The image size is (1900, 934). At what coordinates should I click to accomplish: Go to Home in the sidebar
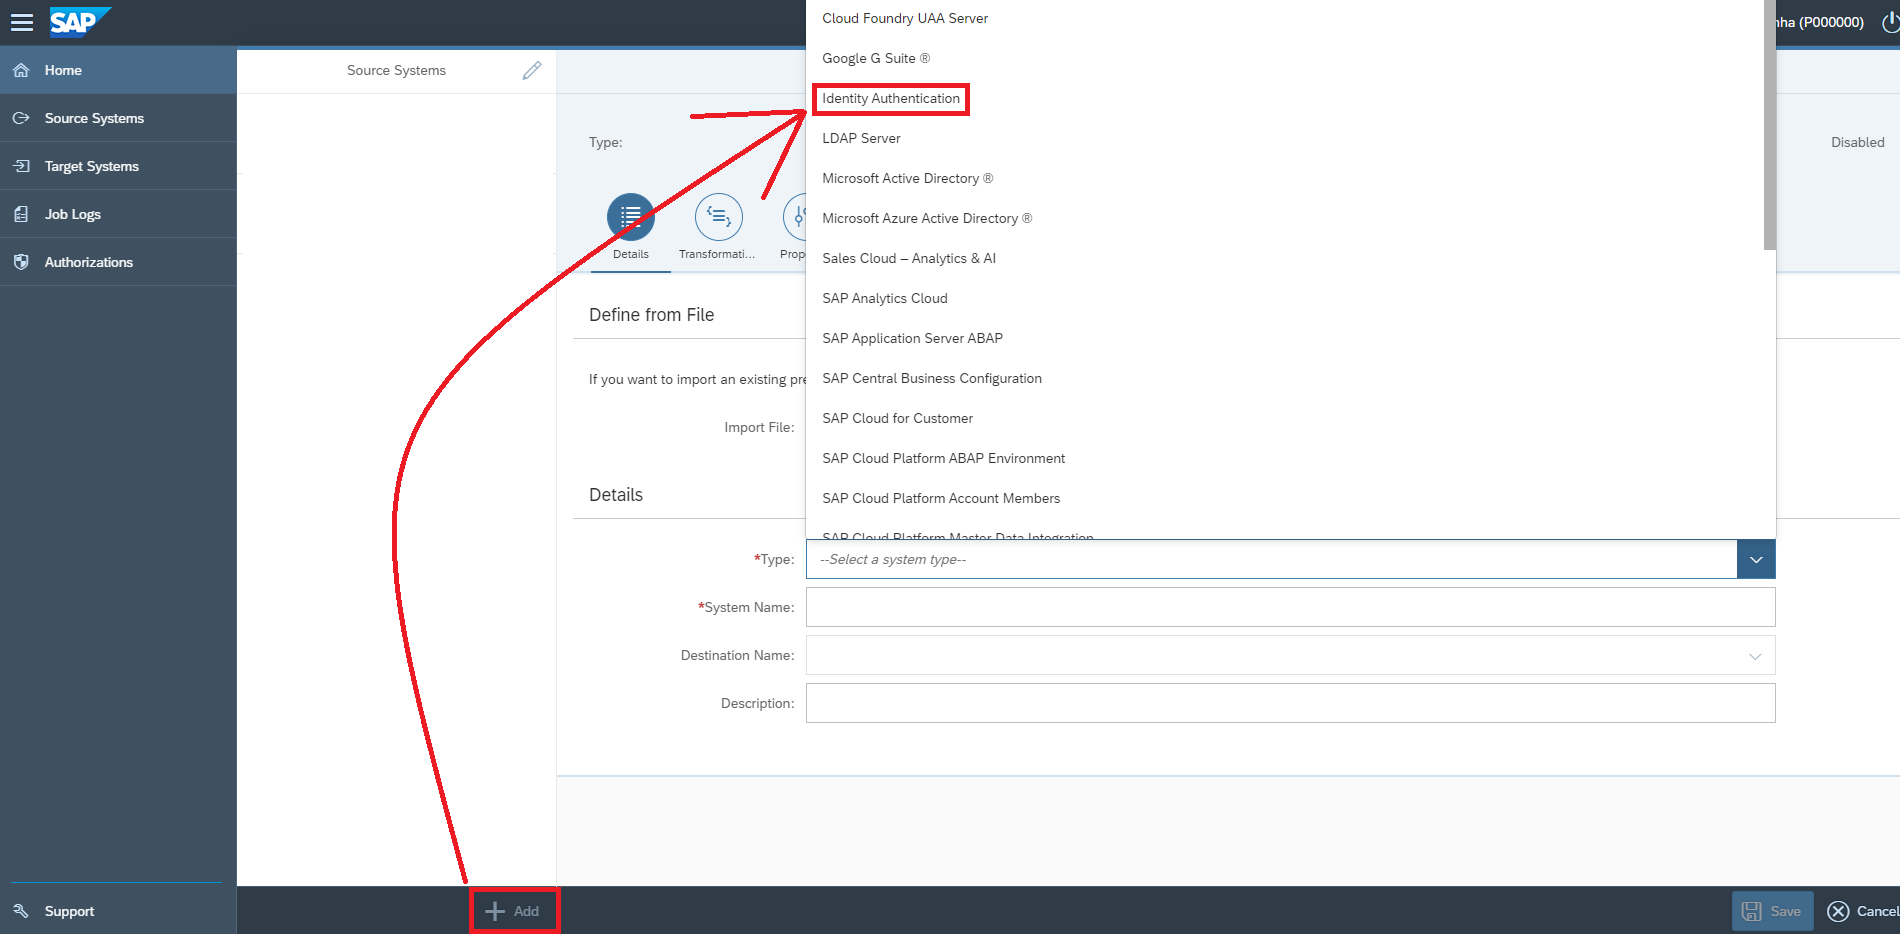click(118, 70)
